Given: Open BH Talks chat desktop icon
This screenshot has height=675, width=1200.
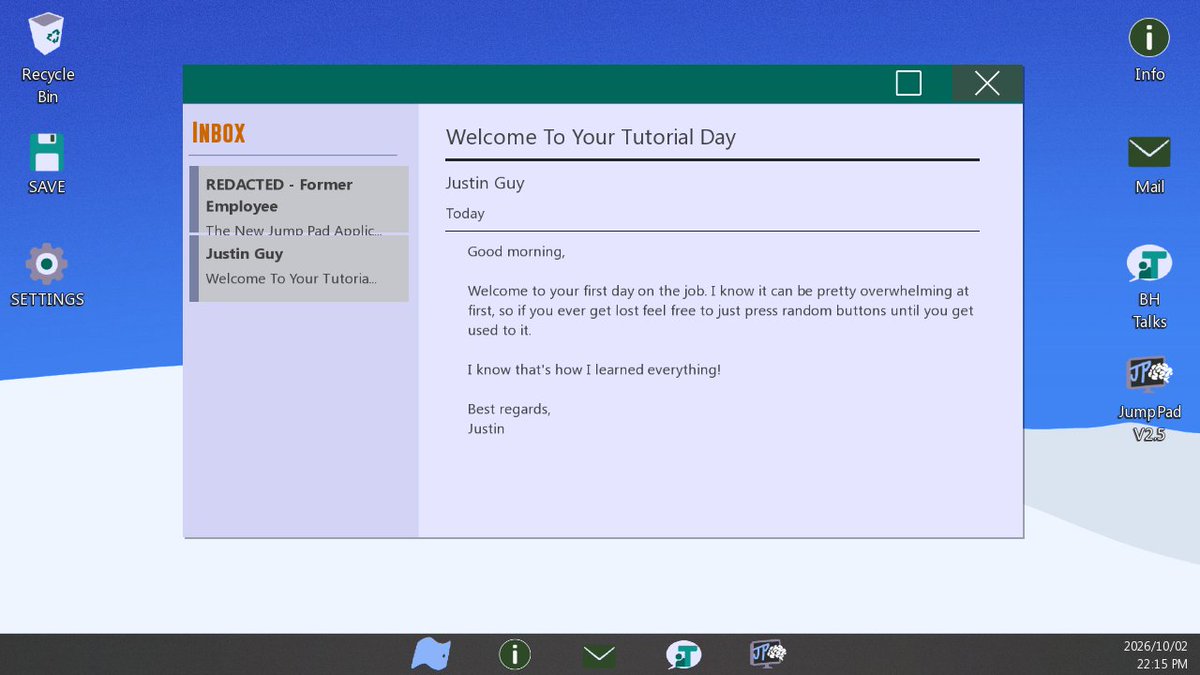Looking at the screenshot, I should (x=1149, y=263).
